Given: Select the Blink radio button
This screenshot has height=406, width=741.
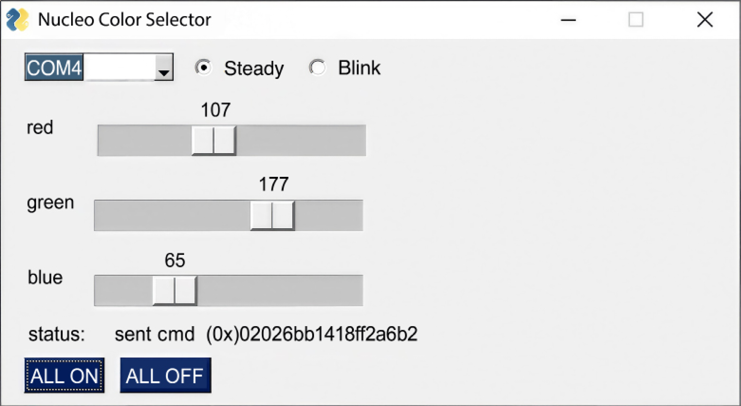Looking at the screenshot, I should [x=318, y=68].
